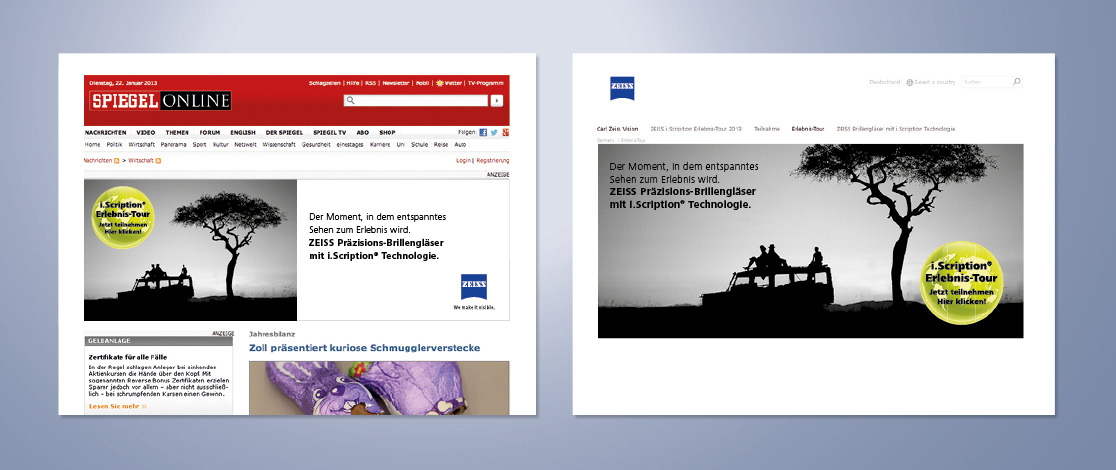Go to the Home section tab
This screenshot has height=470, width=1116.
pos(93,145)
